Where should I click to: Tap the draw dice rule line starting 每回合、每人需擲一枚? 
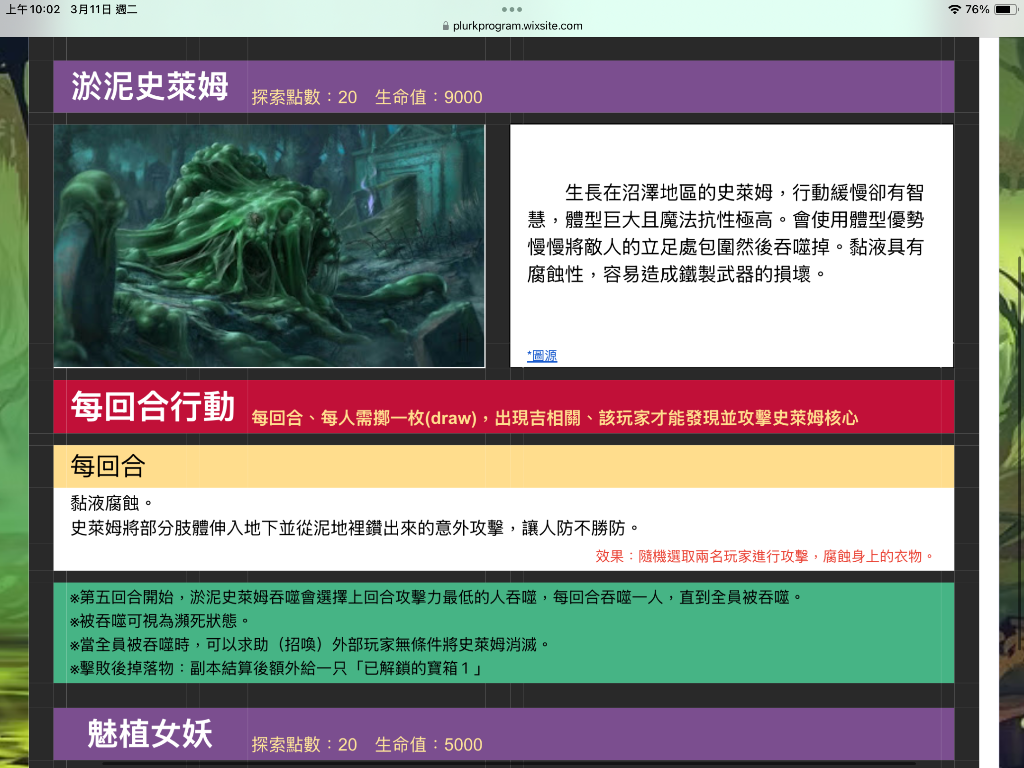[x=554, y=418]
